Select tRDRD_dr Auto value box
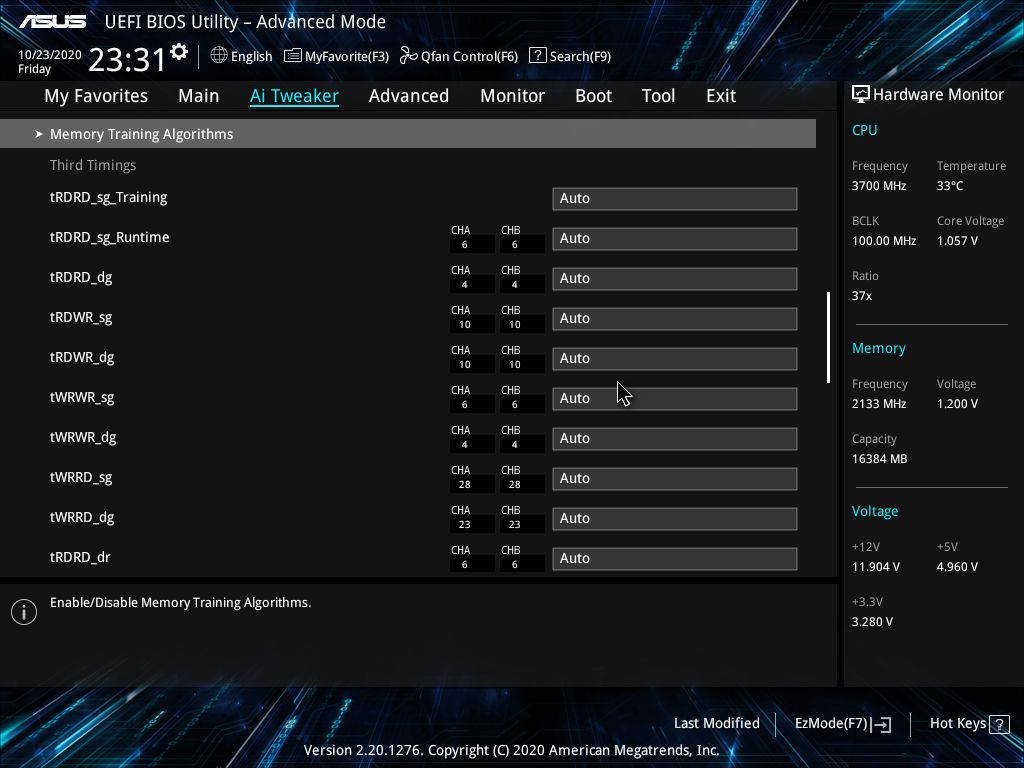Viewport: 1024px width, 768px height. 675,558
